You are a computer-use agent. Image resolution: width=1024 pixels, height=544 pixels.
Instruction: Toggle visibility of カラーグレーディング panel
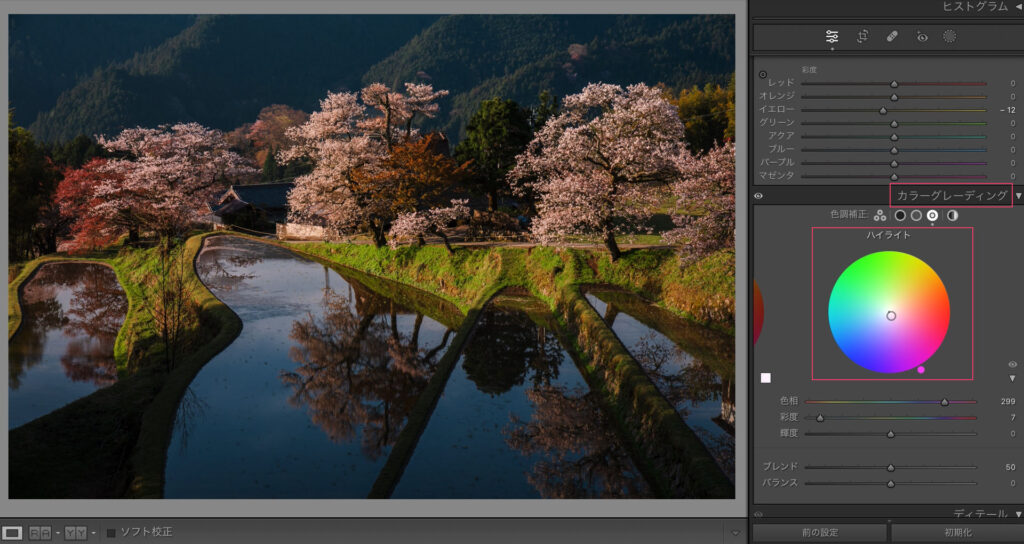coord(758,196)
